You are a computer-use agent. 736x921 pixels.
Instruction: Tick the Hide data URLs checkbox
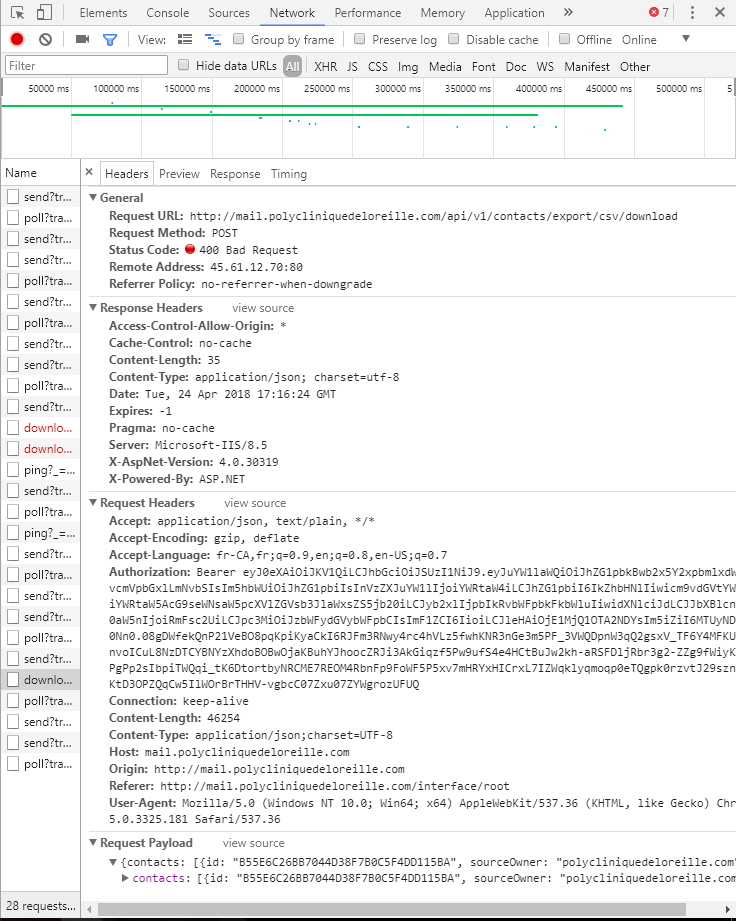[183, 66]
